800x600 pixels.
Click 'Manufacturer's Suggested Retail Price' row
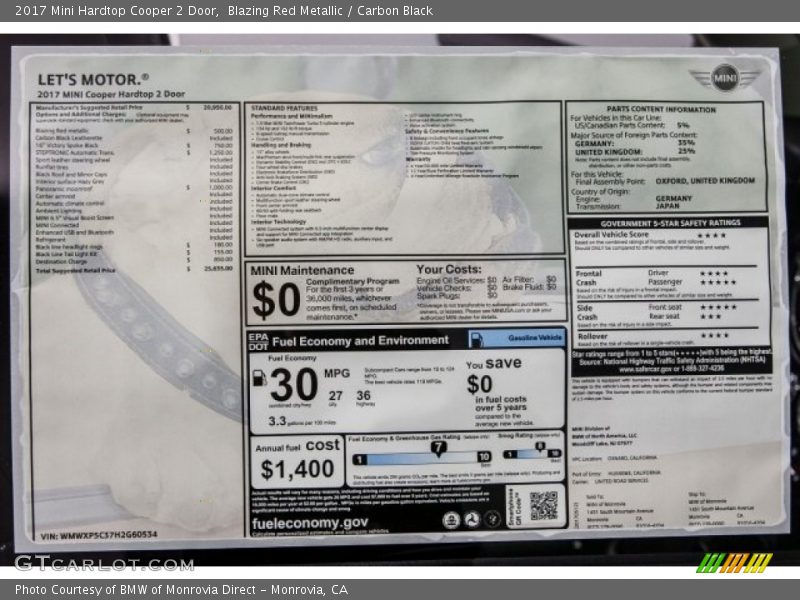[x=134, y=108]
